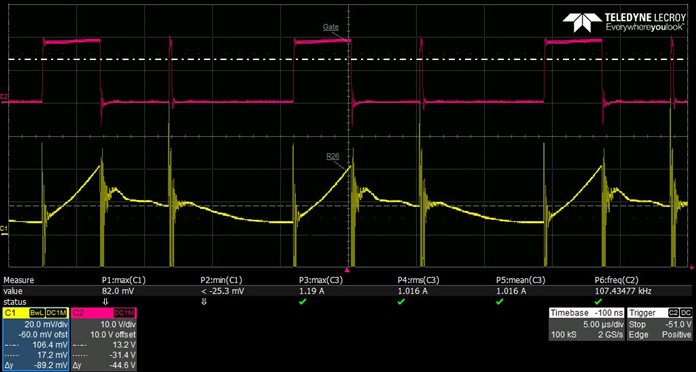
Task: Click the DC1M coupling badge on C2
Action: point(125,313)
